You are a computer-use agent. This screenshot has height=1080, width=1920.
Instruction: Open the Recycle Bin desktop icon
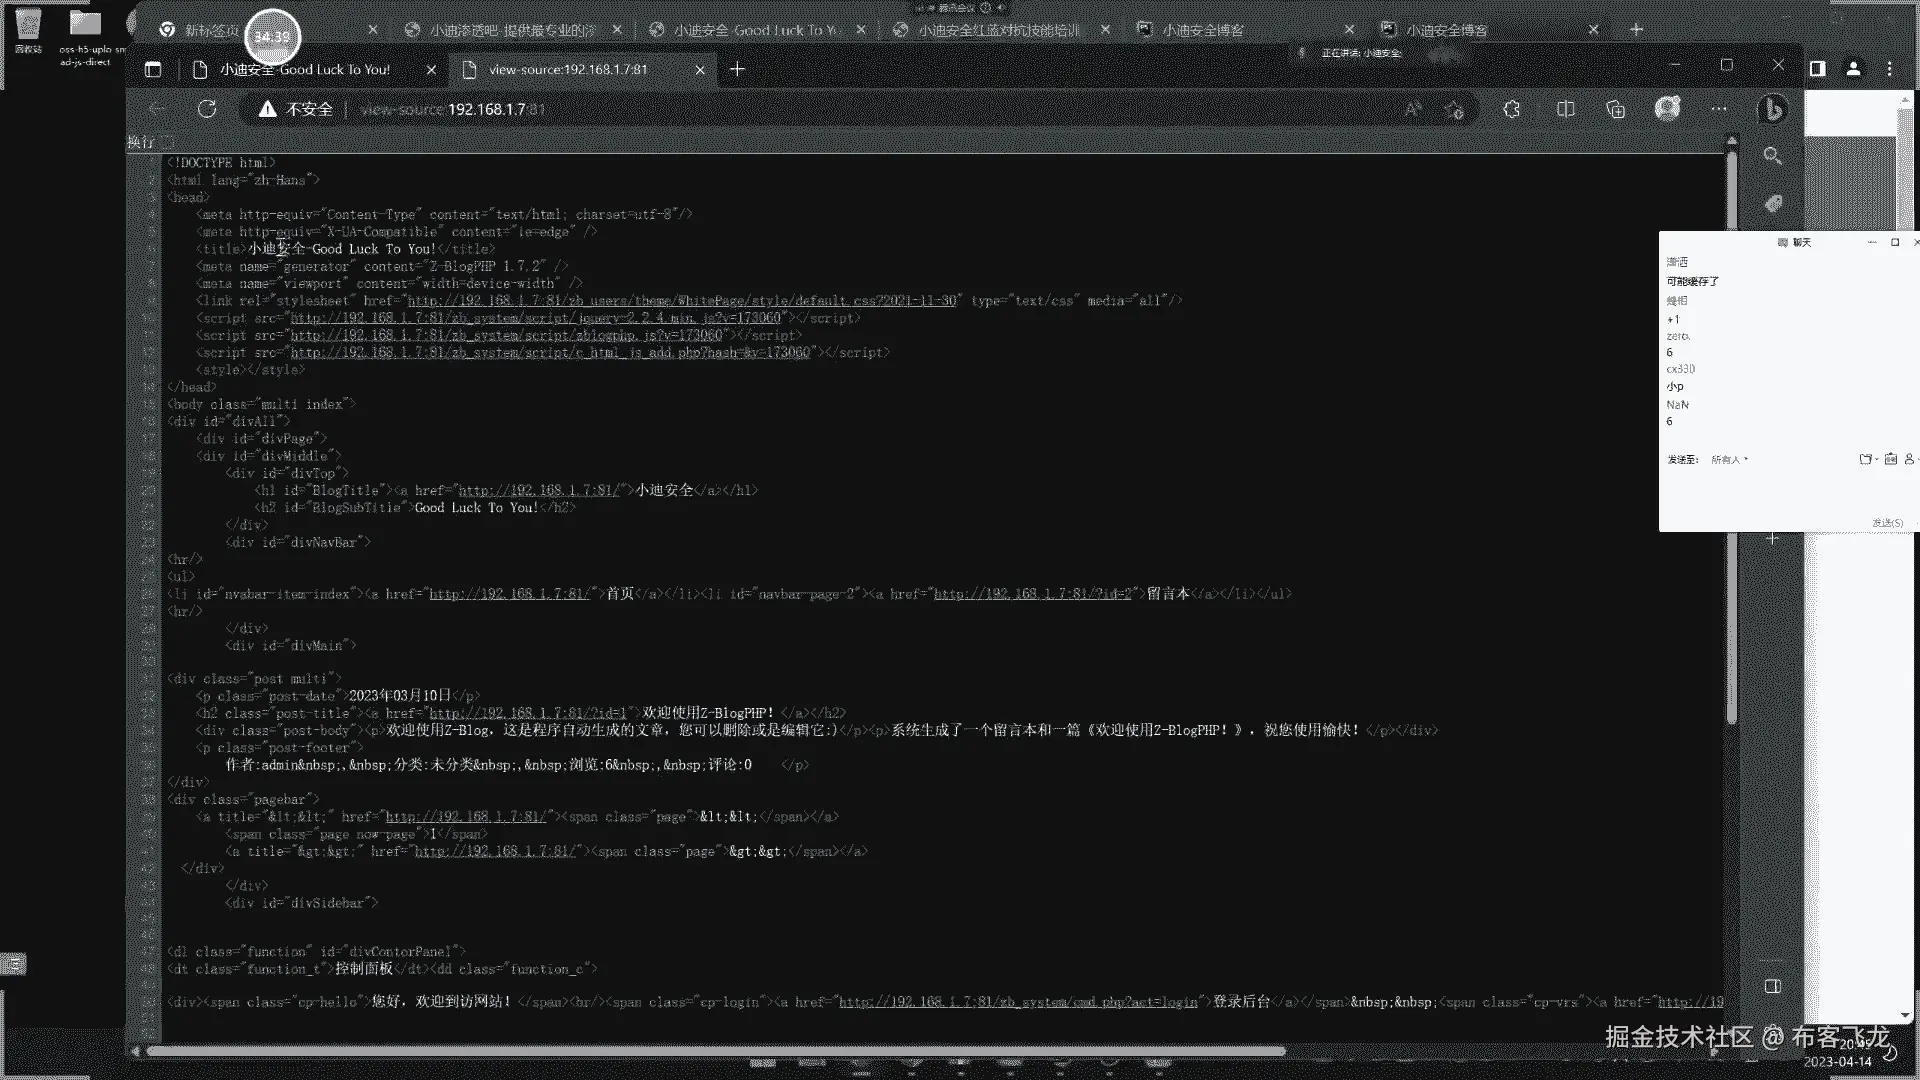point(28,28)
